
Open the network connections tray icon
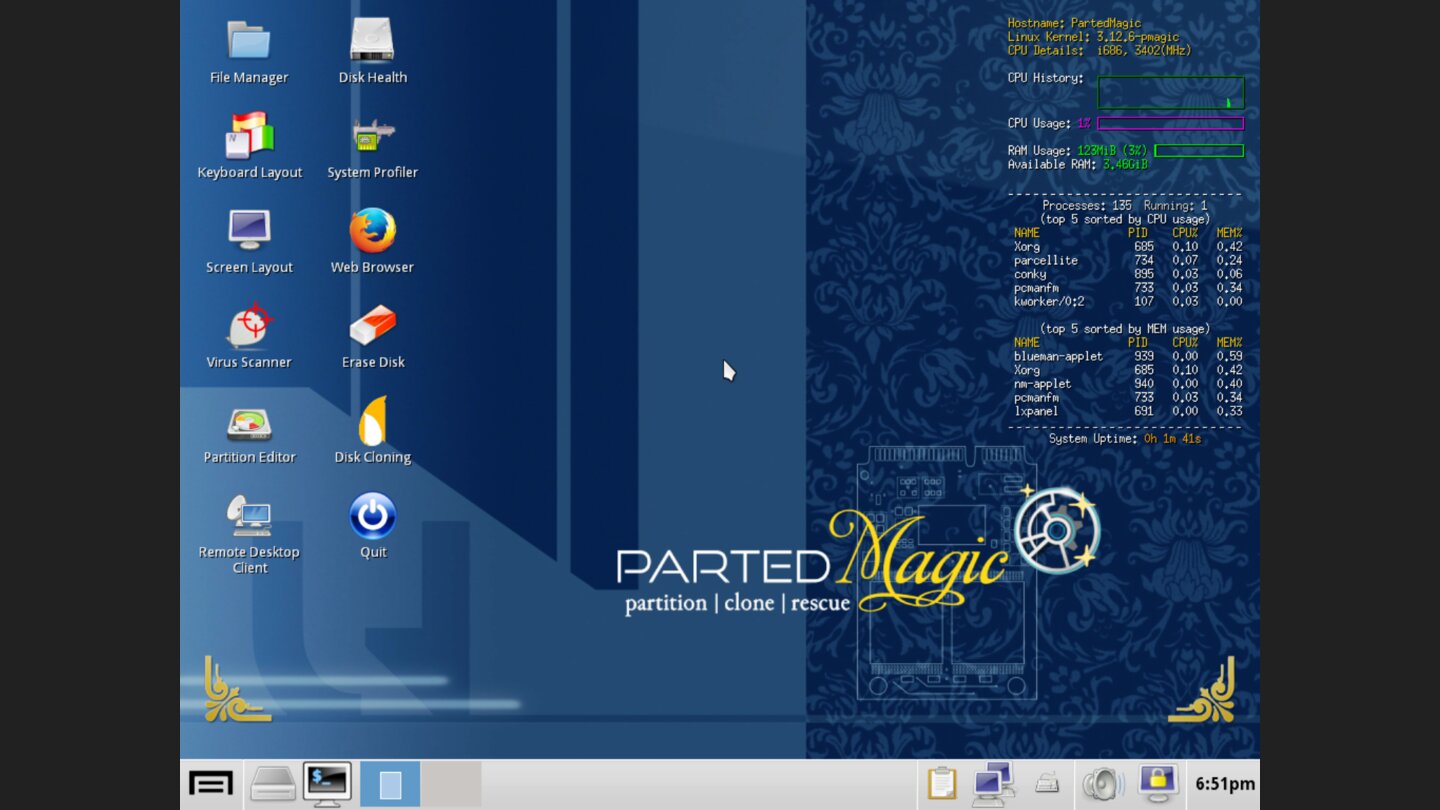[x=993, y=783]
